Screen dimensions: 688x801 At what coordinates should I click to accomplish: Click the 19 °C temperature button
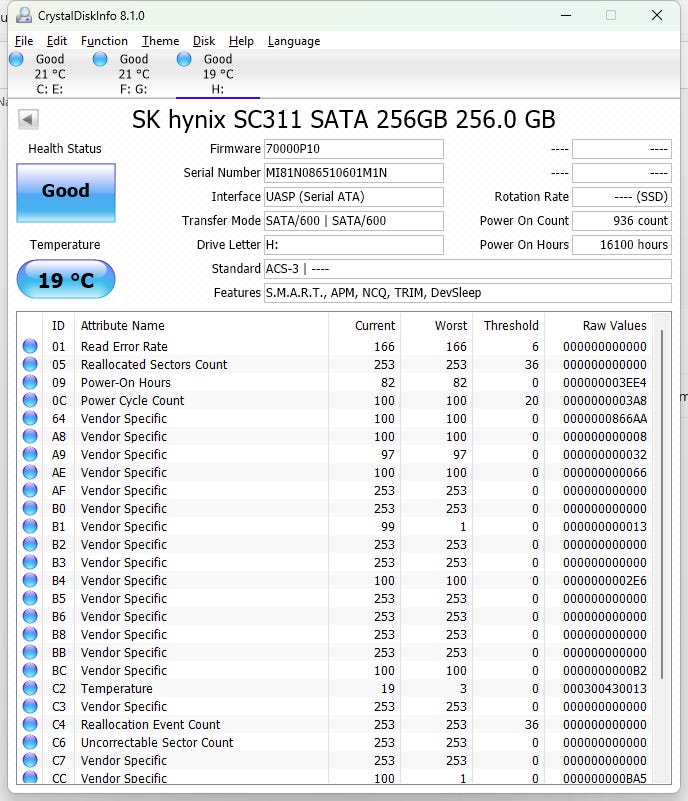point(66,280)
